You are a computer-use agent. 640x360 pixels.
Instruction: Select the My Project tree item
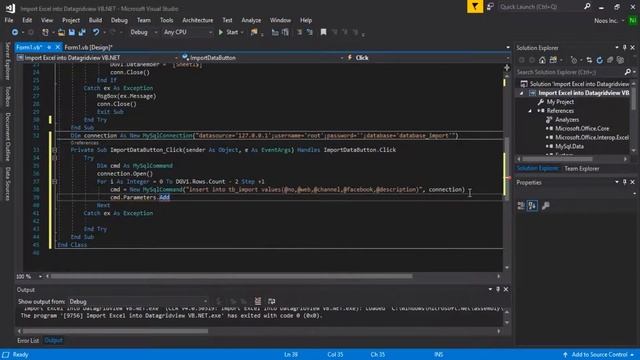[x=560, y=102]
